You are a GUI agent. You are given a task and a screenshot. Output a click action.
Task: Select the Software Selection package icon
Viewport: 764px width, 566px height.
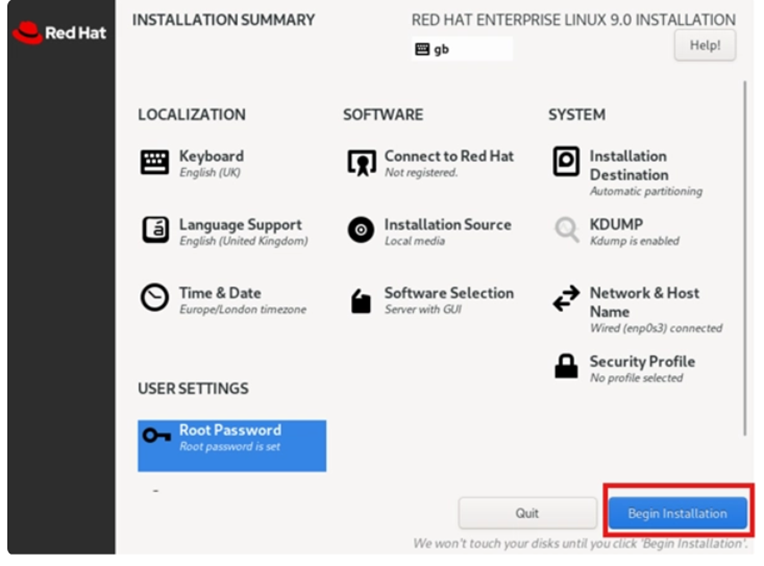click(361, 301)
